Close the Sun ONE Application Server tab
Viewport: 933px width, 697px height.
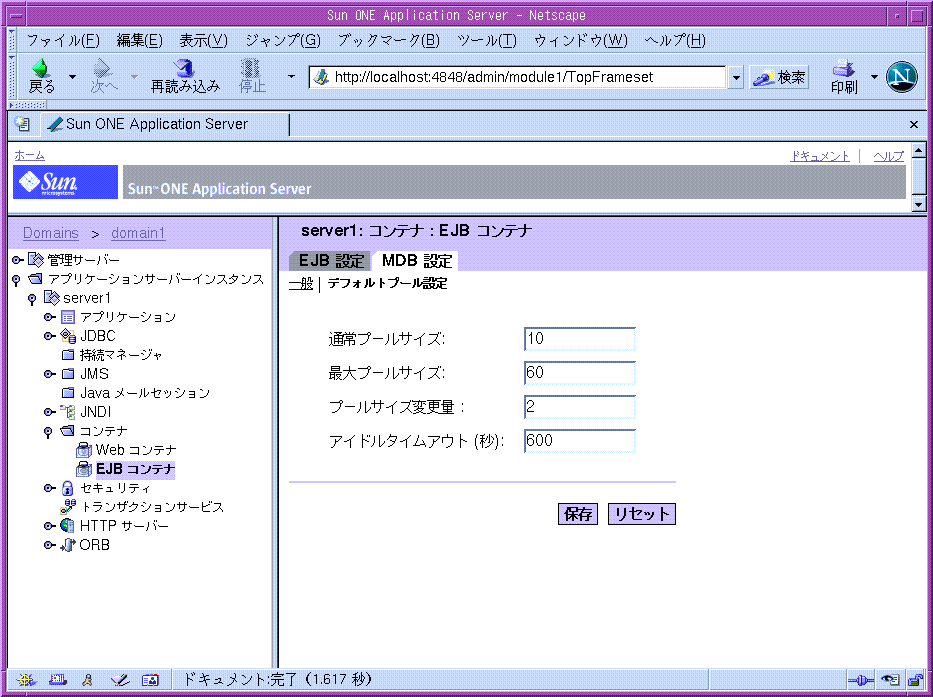coord(914,124)
